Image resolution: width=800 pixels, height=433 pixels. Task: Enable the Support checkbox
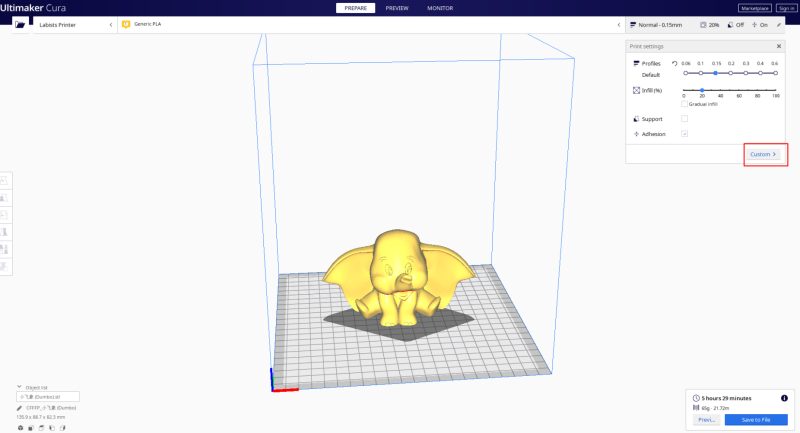click(x=685, y=119)
